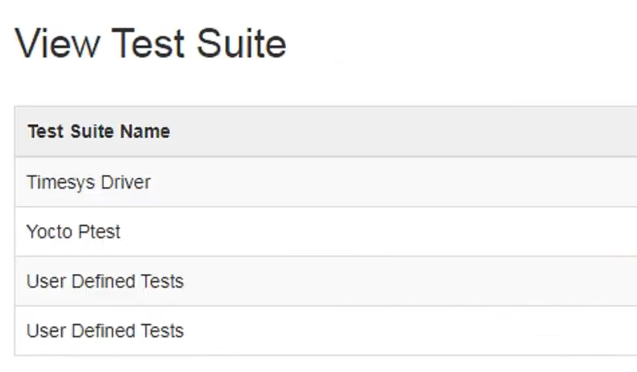Click the word Suite in the page title

pos(242,43)
